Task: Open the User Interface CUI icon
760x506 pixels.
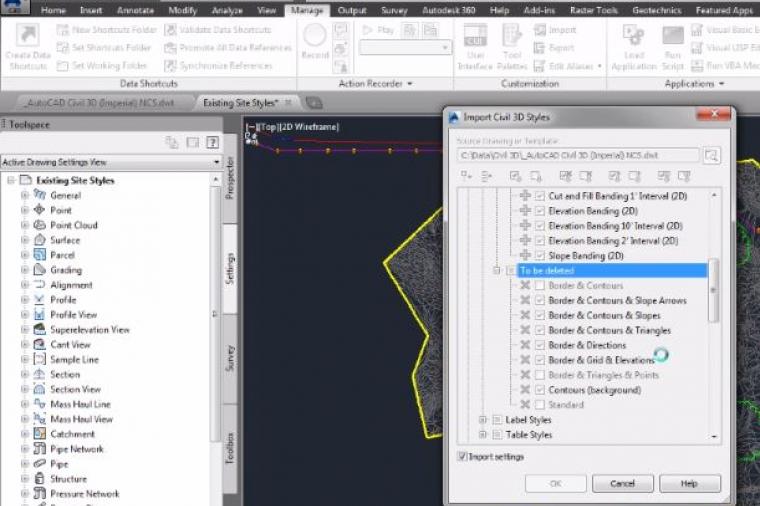Action: (475, 36)
